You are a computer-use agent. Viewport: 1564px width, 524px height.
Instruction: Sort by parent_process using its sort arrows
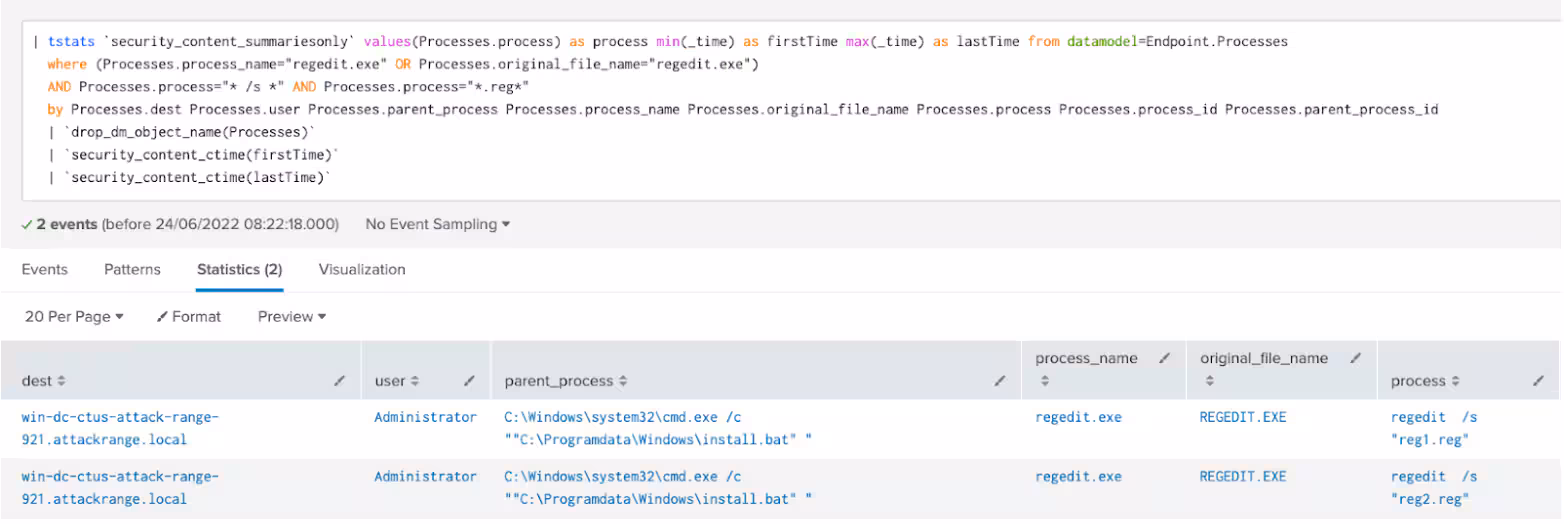624,382
